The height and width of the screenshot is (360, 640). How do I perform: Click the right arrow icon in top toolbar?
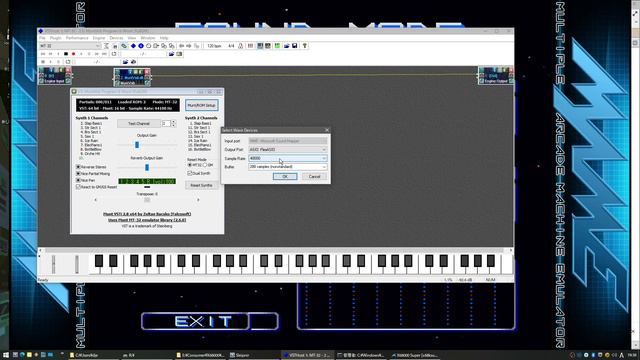tap(189, 46)
